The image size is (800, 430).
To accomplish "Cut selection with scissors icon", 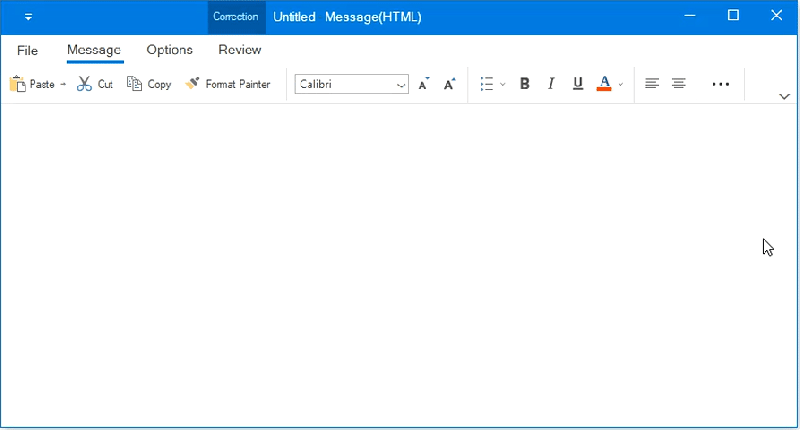I will (84, 84).
